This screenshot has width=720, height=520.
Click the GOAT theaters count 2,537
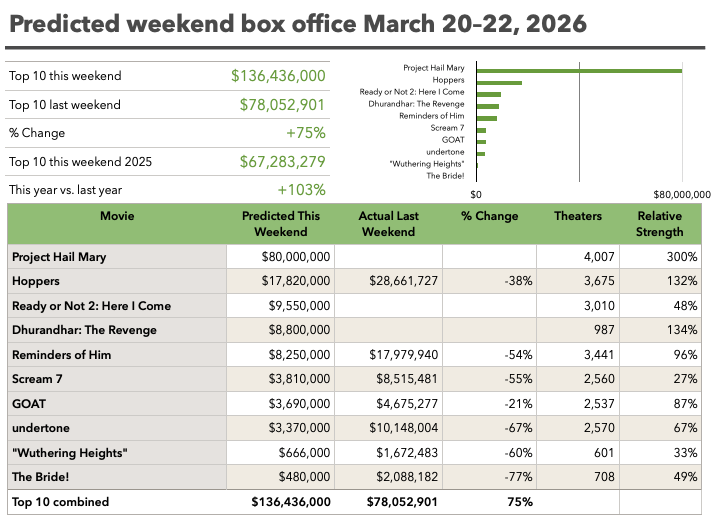point(578,404)
